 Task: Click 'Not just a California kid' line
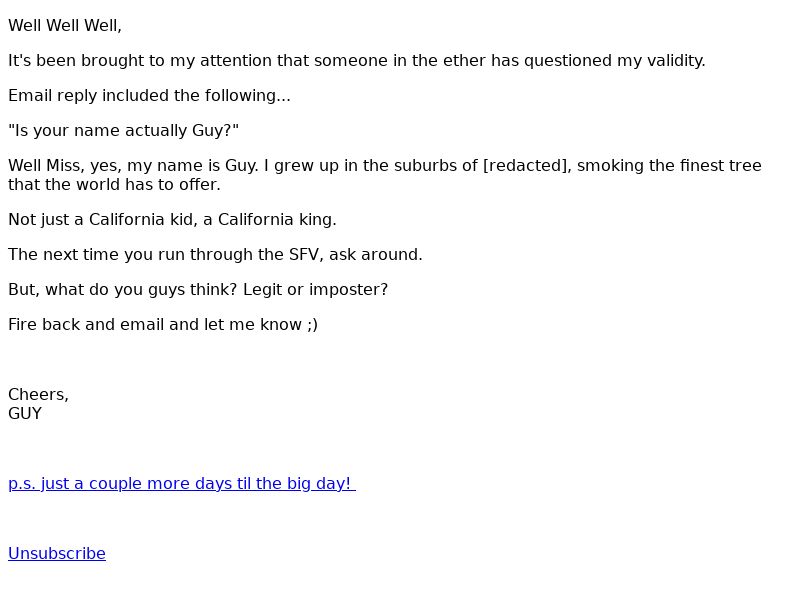pyautogui.click(x=172, y=220)
